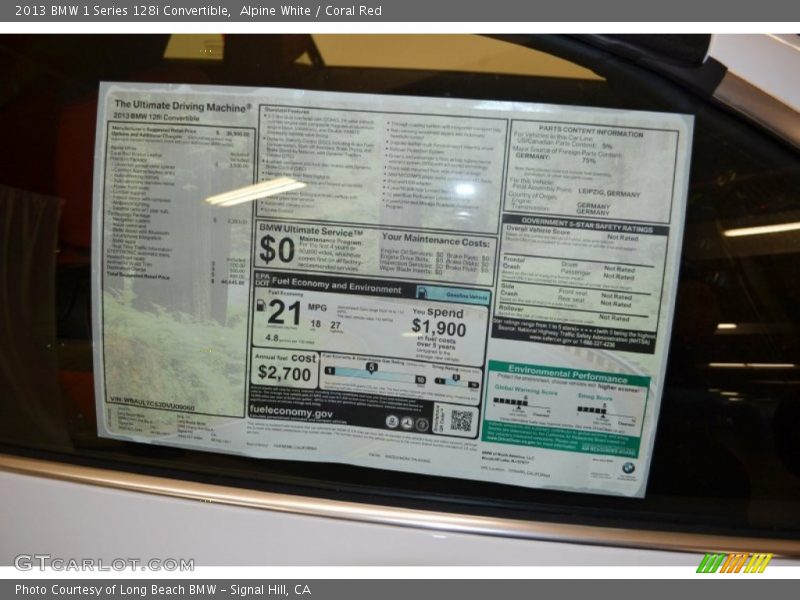Click the "Your Maintenance Costs:" heading

[x=435, y=239]
